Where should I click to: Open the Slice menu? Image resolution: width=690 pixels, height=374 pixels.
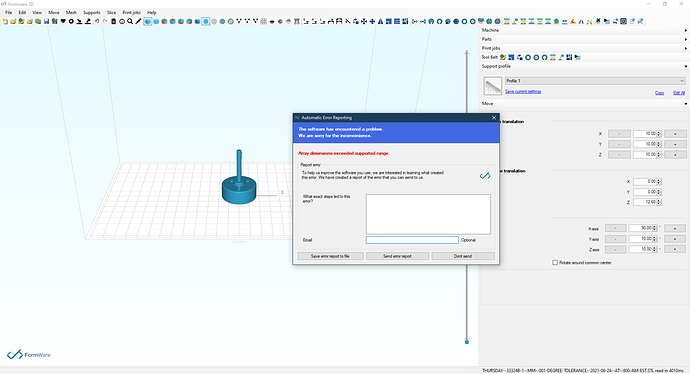(111, 13)
